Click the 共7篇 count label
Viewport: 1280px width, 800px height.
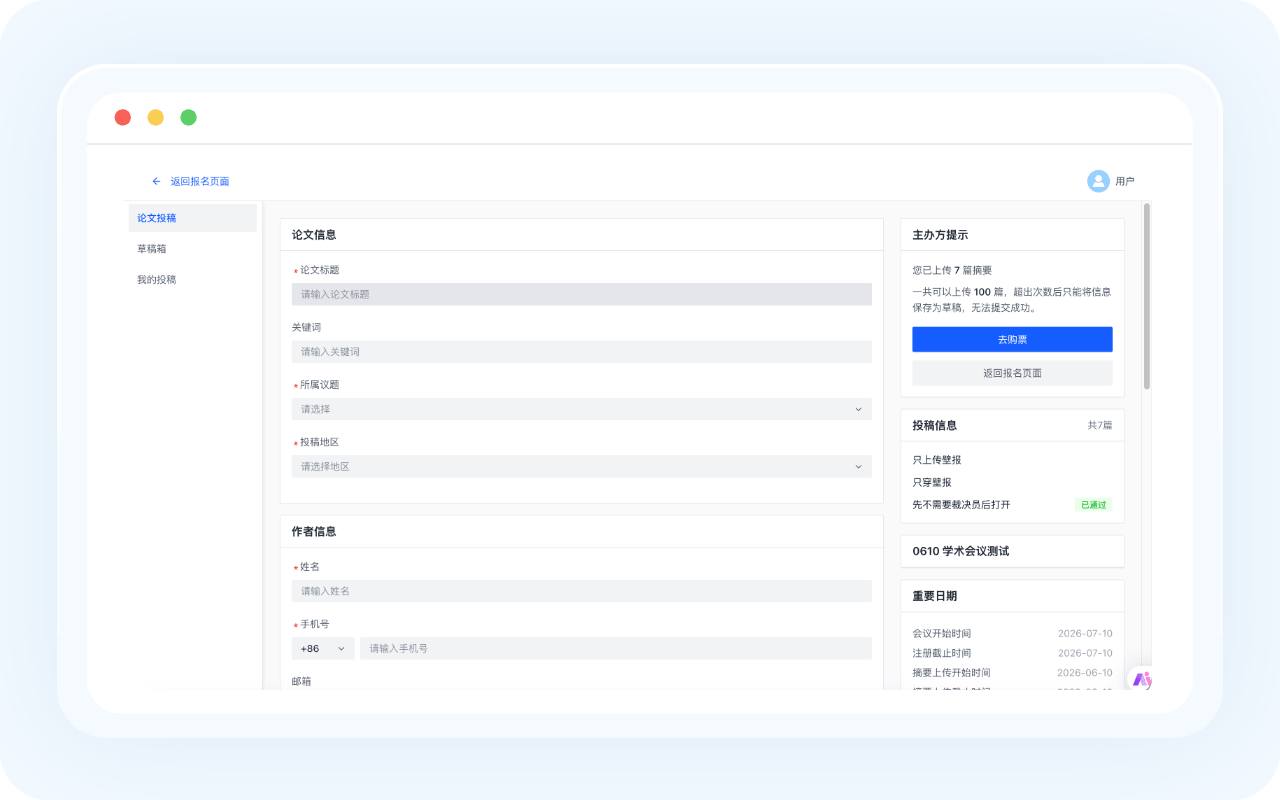click(1100, 425)
